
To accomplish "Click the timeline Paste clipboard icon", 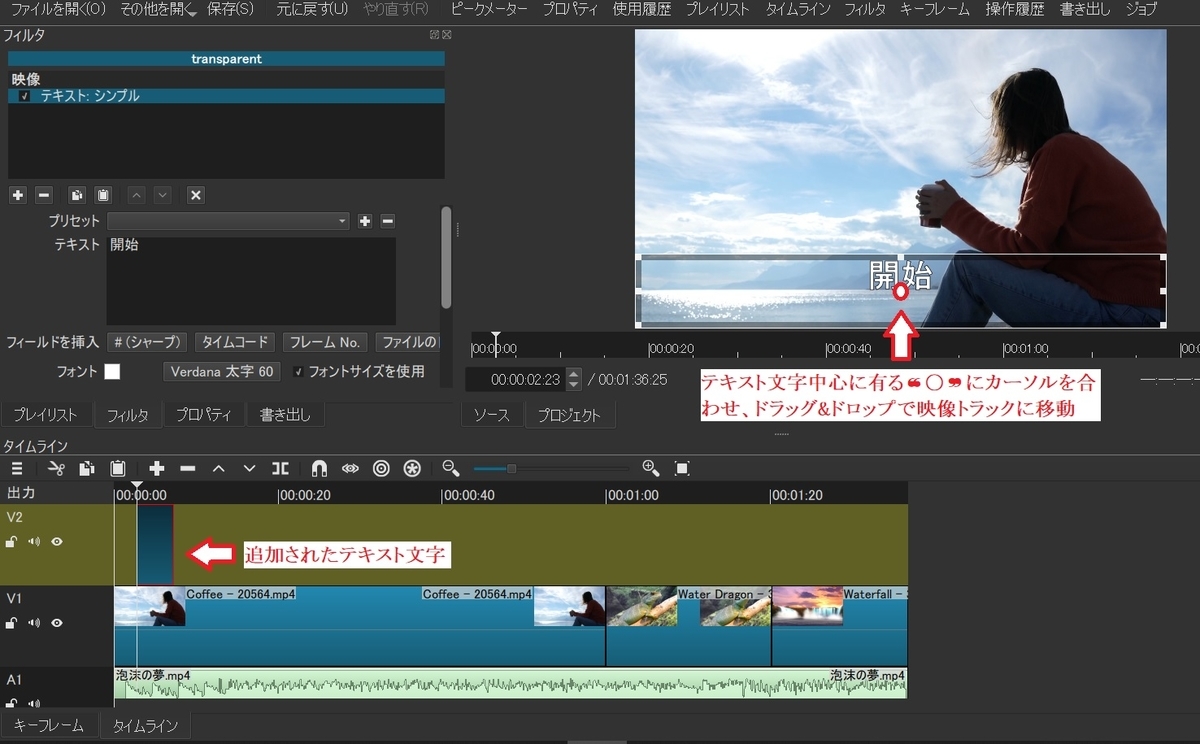I will [x=118, y=468].
